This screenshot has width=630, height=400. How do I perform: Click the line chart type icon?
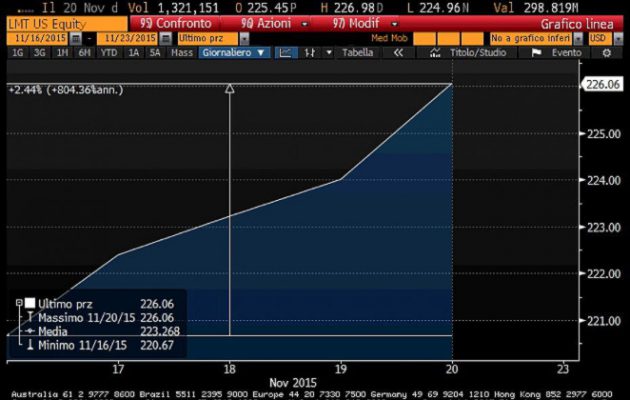(x=285, y=52)
